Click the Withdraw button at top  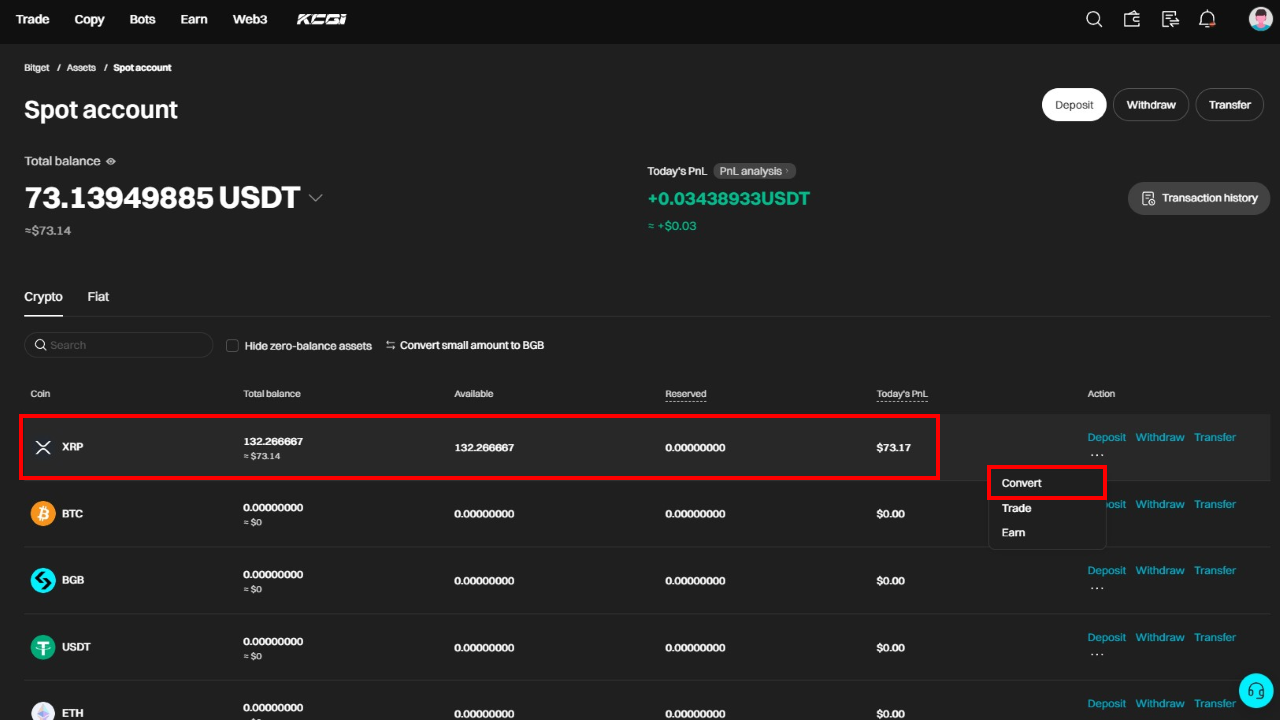[x=1151, y=105]
